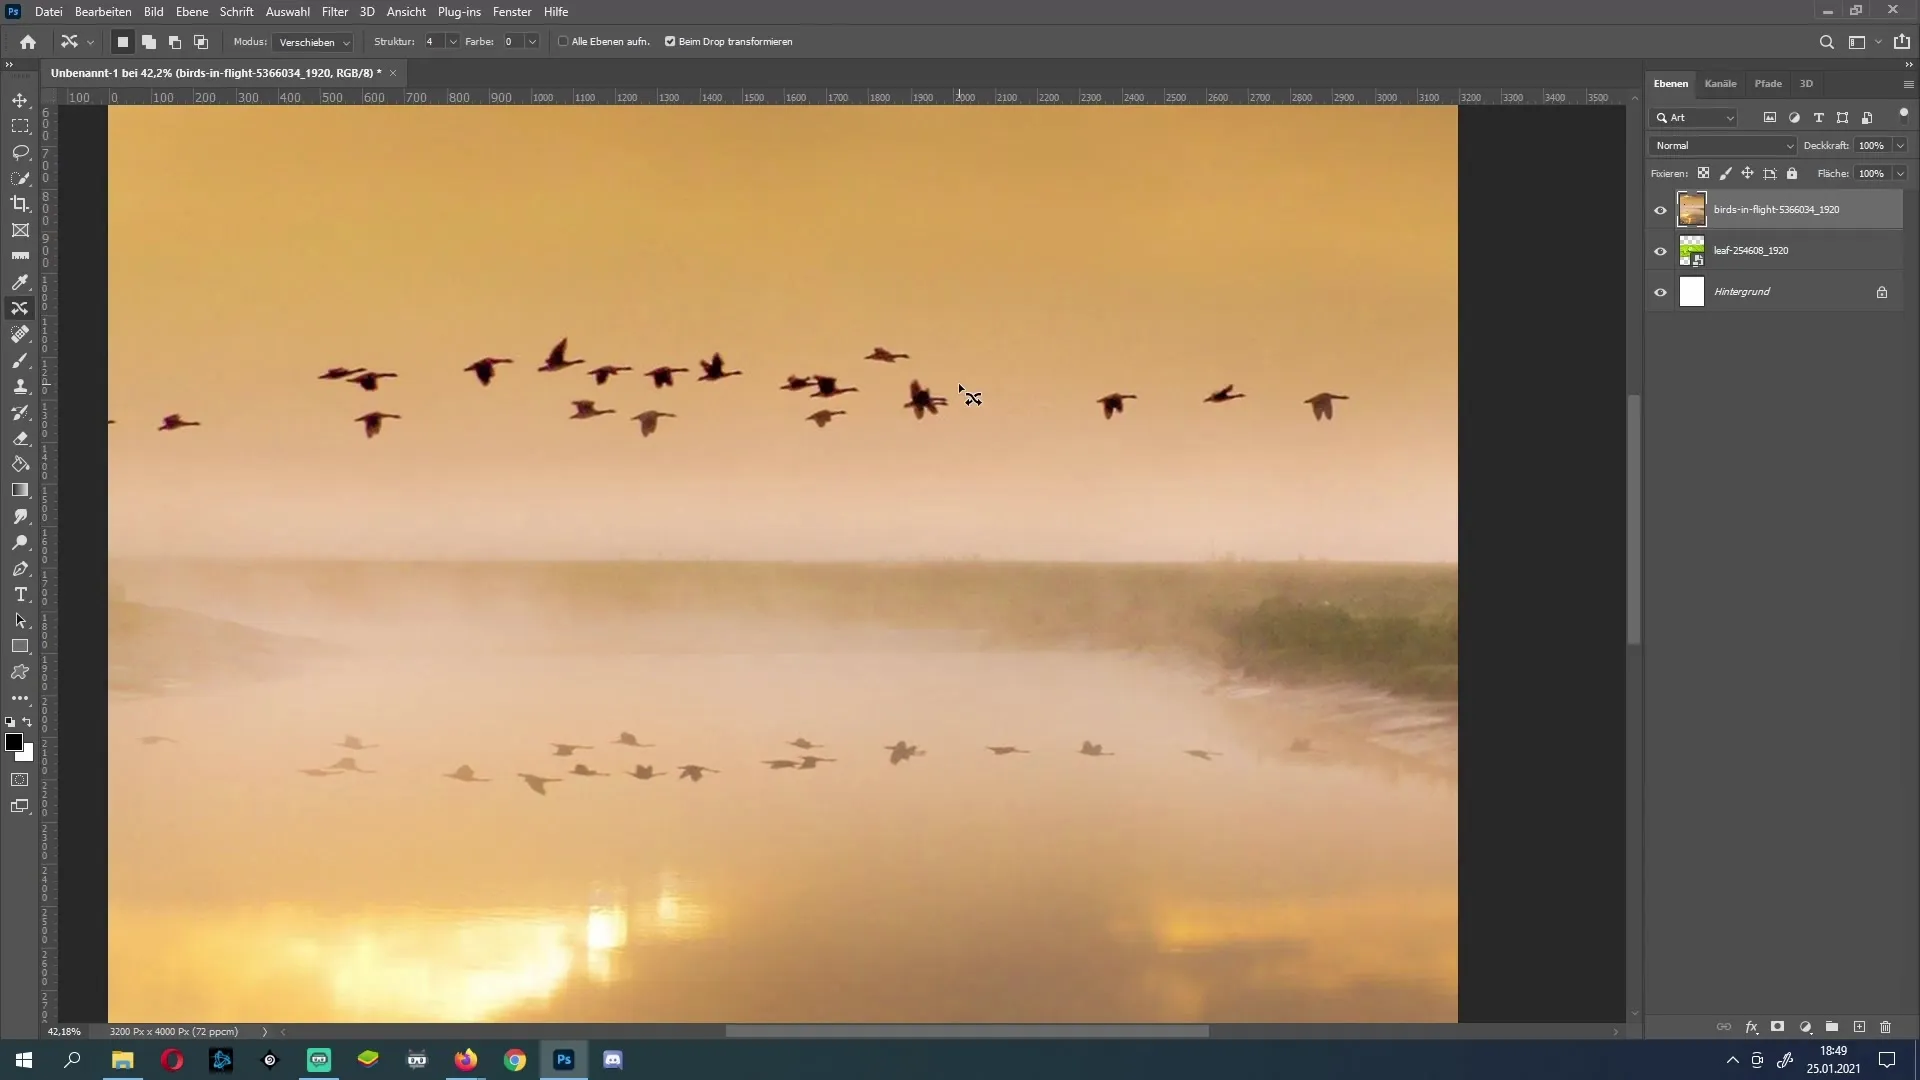Select the Crop tool
1920x1080 pixels.
20,203
